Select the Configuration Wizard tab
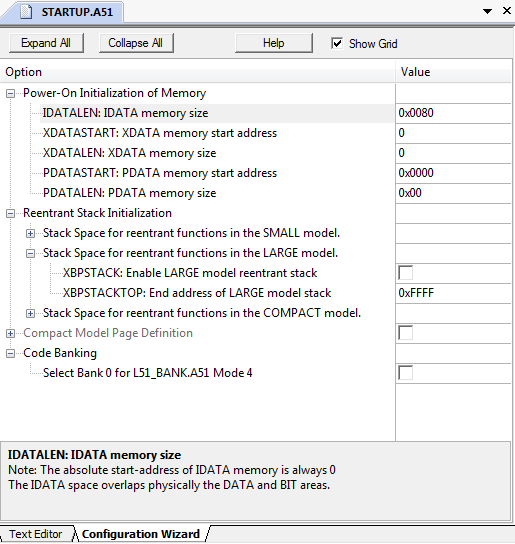Image resolution: width=515 pixels, height=544 pixels. click(x=141, y=534)
